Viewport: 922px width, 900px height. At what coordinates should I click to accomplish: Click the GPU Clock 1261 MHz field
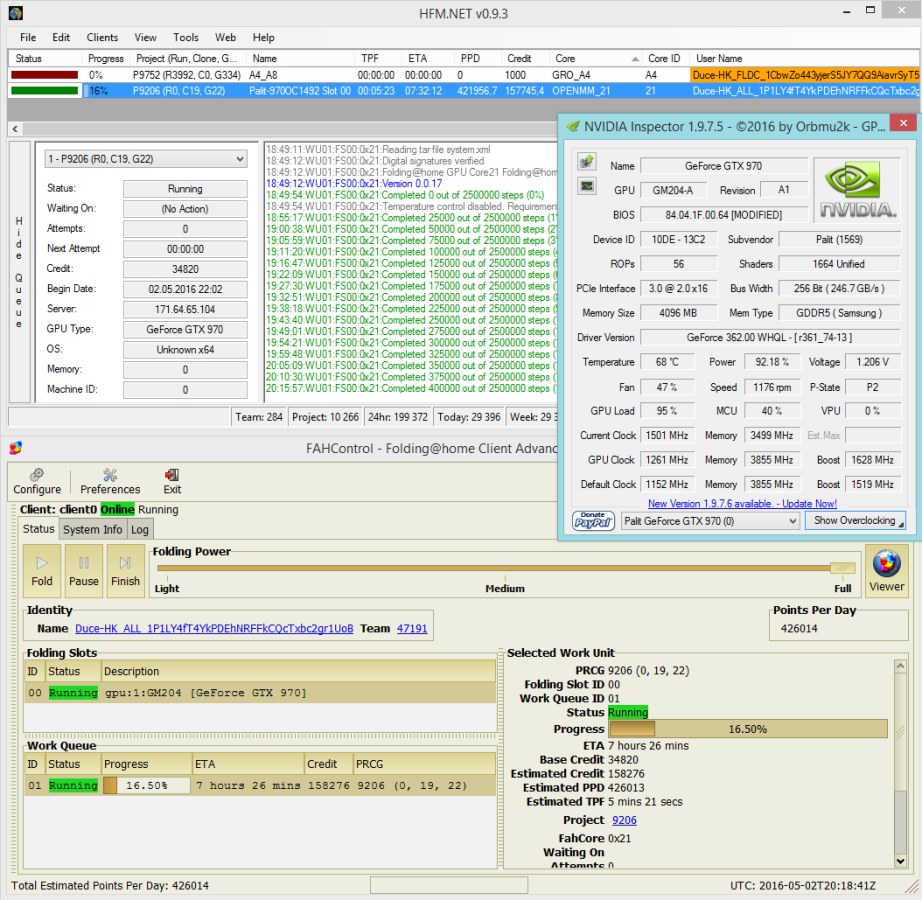[x=667, y=460]
